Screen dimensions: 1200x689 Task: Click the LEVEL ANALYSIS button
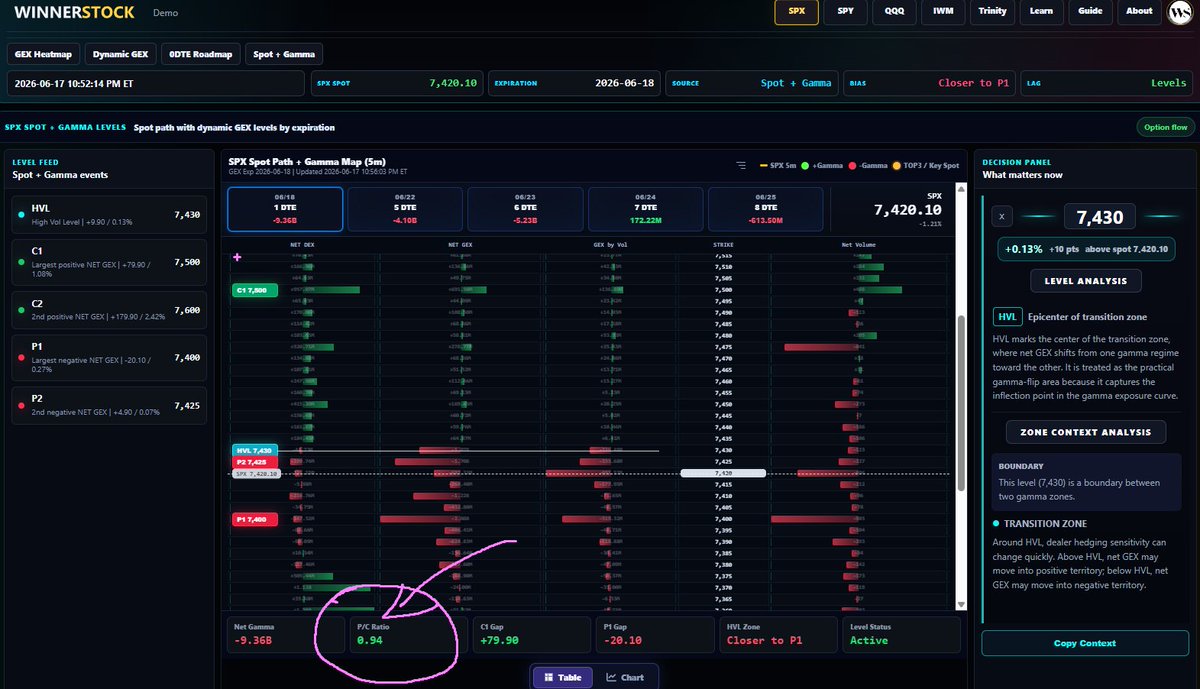(1085, 282)
